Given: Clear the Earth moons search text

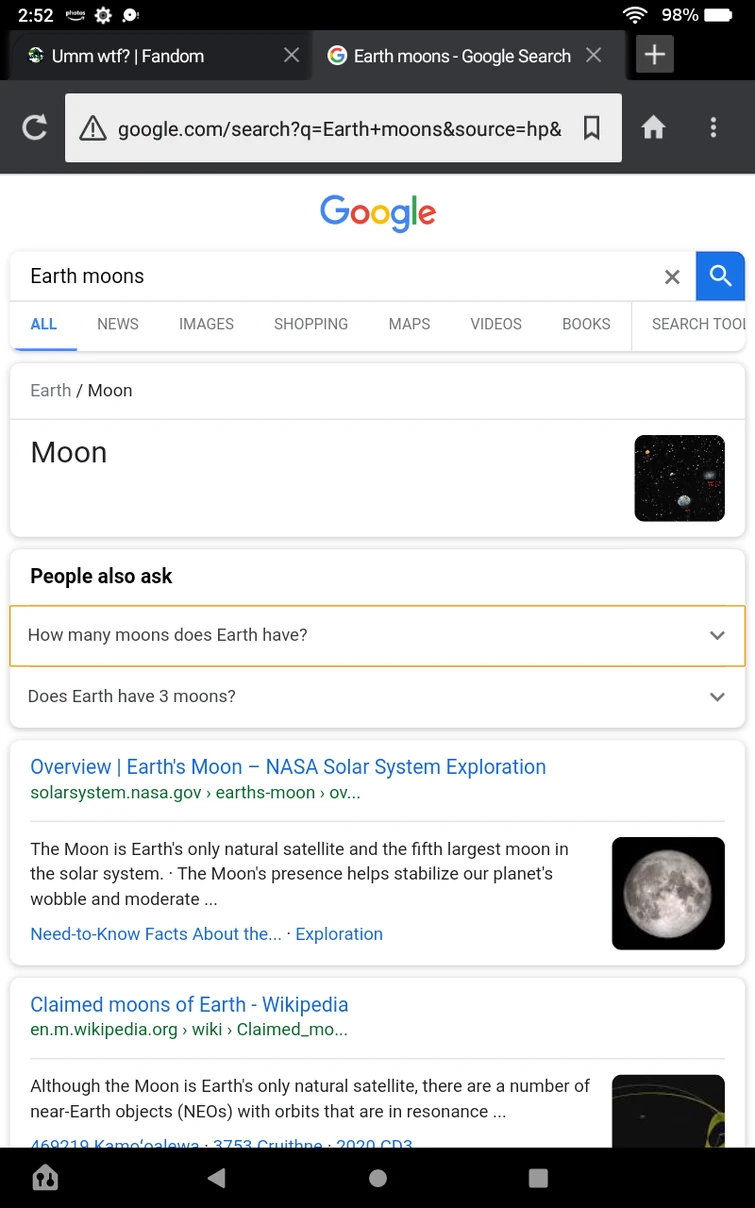Looking at the screenshot, I should click(672, 277).
